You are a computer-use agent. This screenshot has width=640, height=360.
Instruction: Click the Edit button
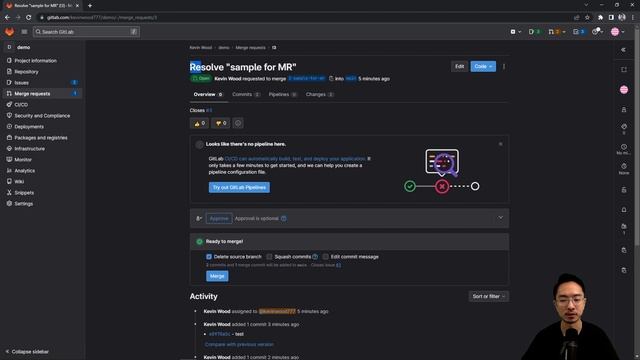click(459, 67)
